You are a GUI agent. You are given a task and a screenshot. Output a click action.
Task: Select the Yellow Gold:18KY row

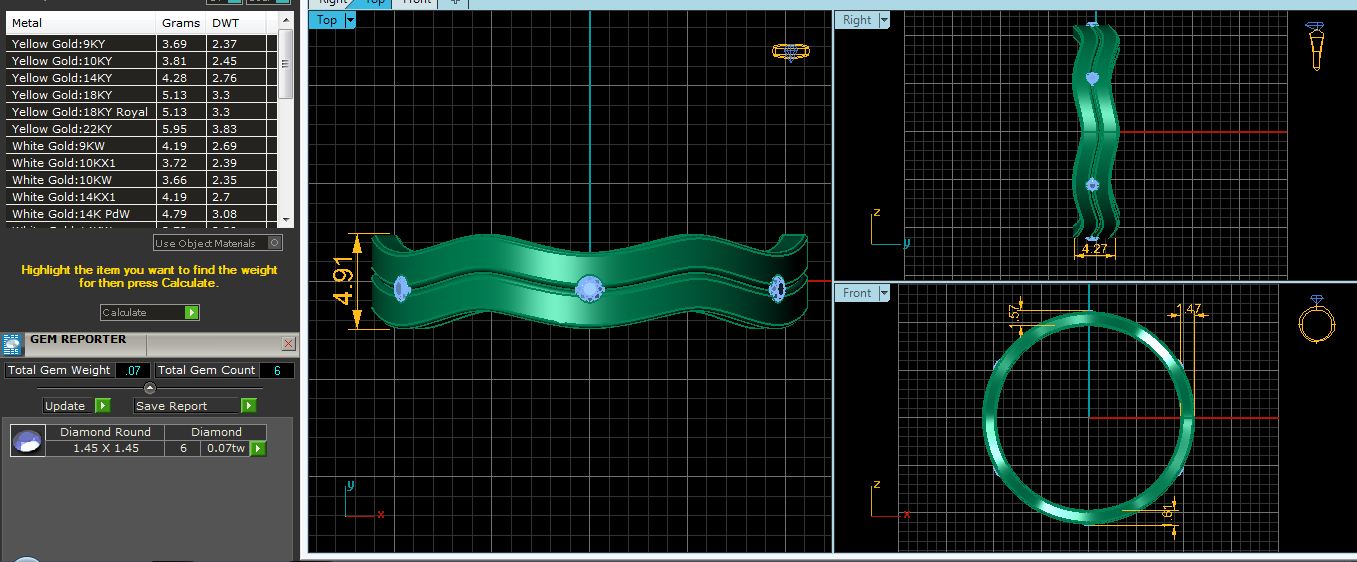(142, 95)
